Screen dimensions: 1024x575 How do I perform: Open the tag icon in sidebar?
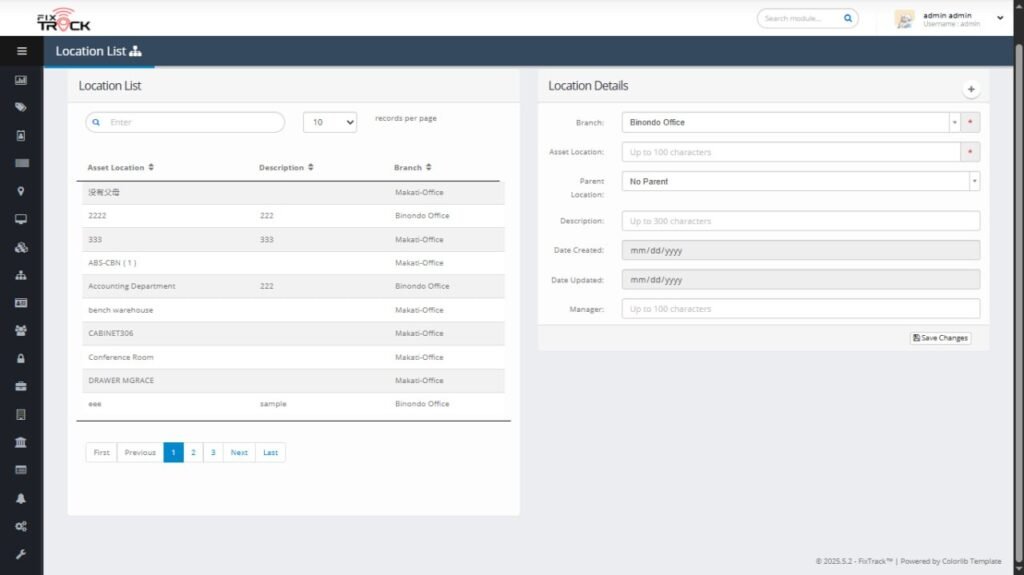pyautogui.click(x=21, y=107)
